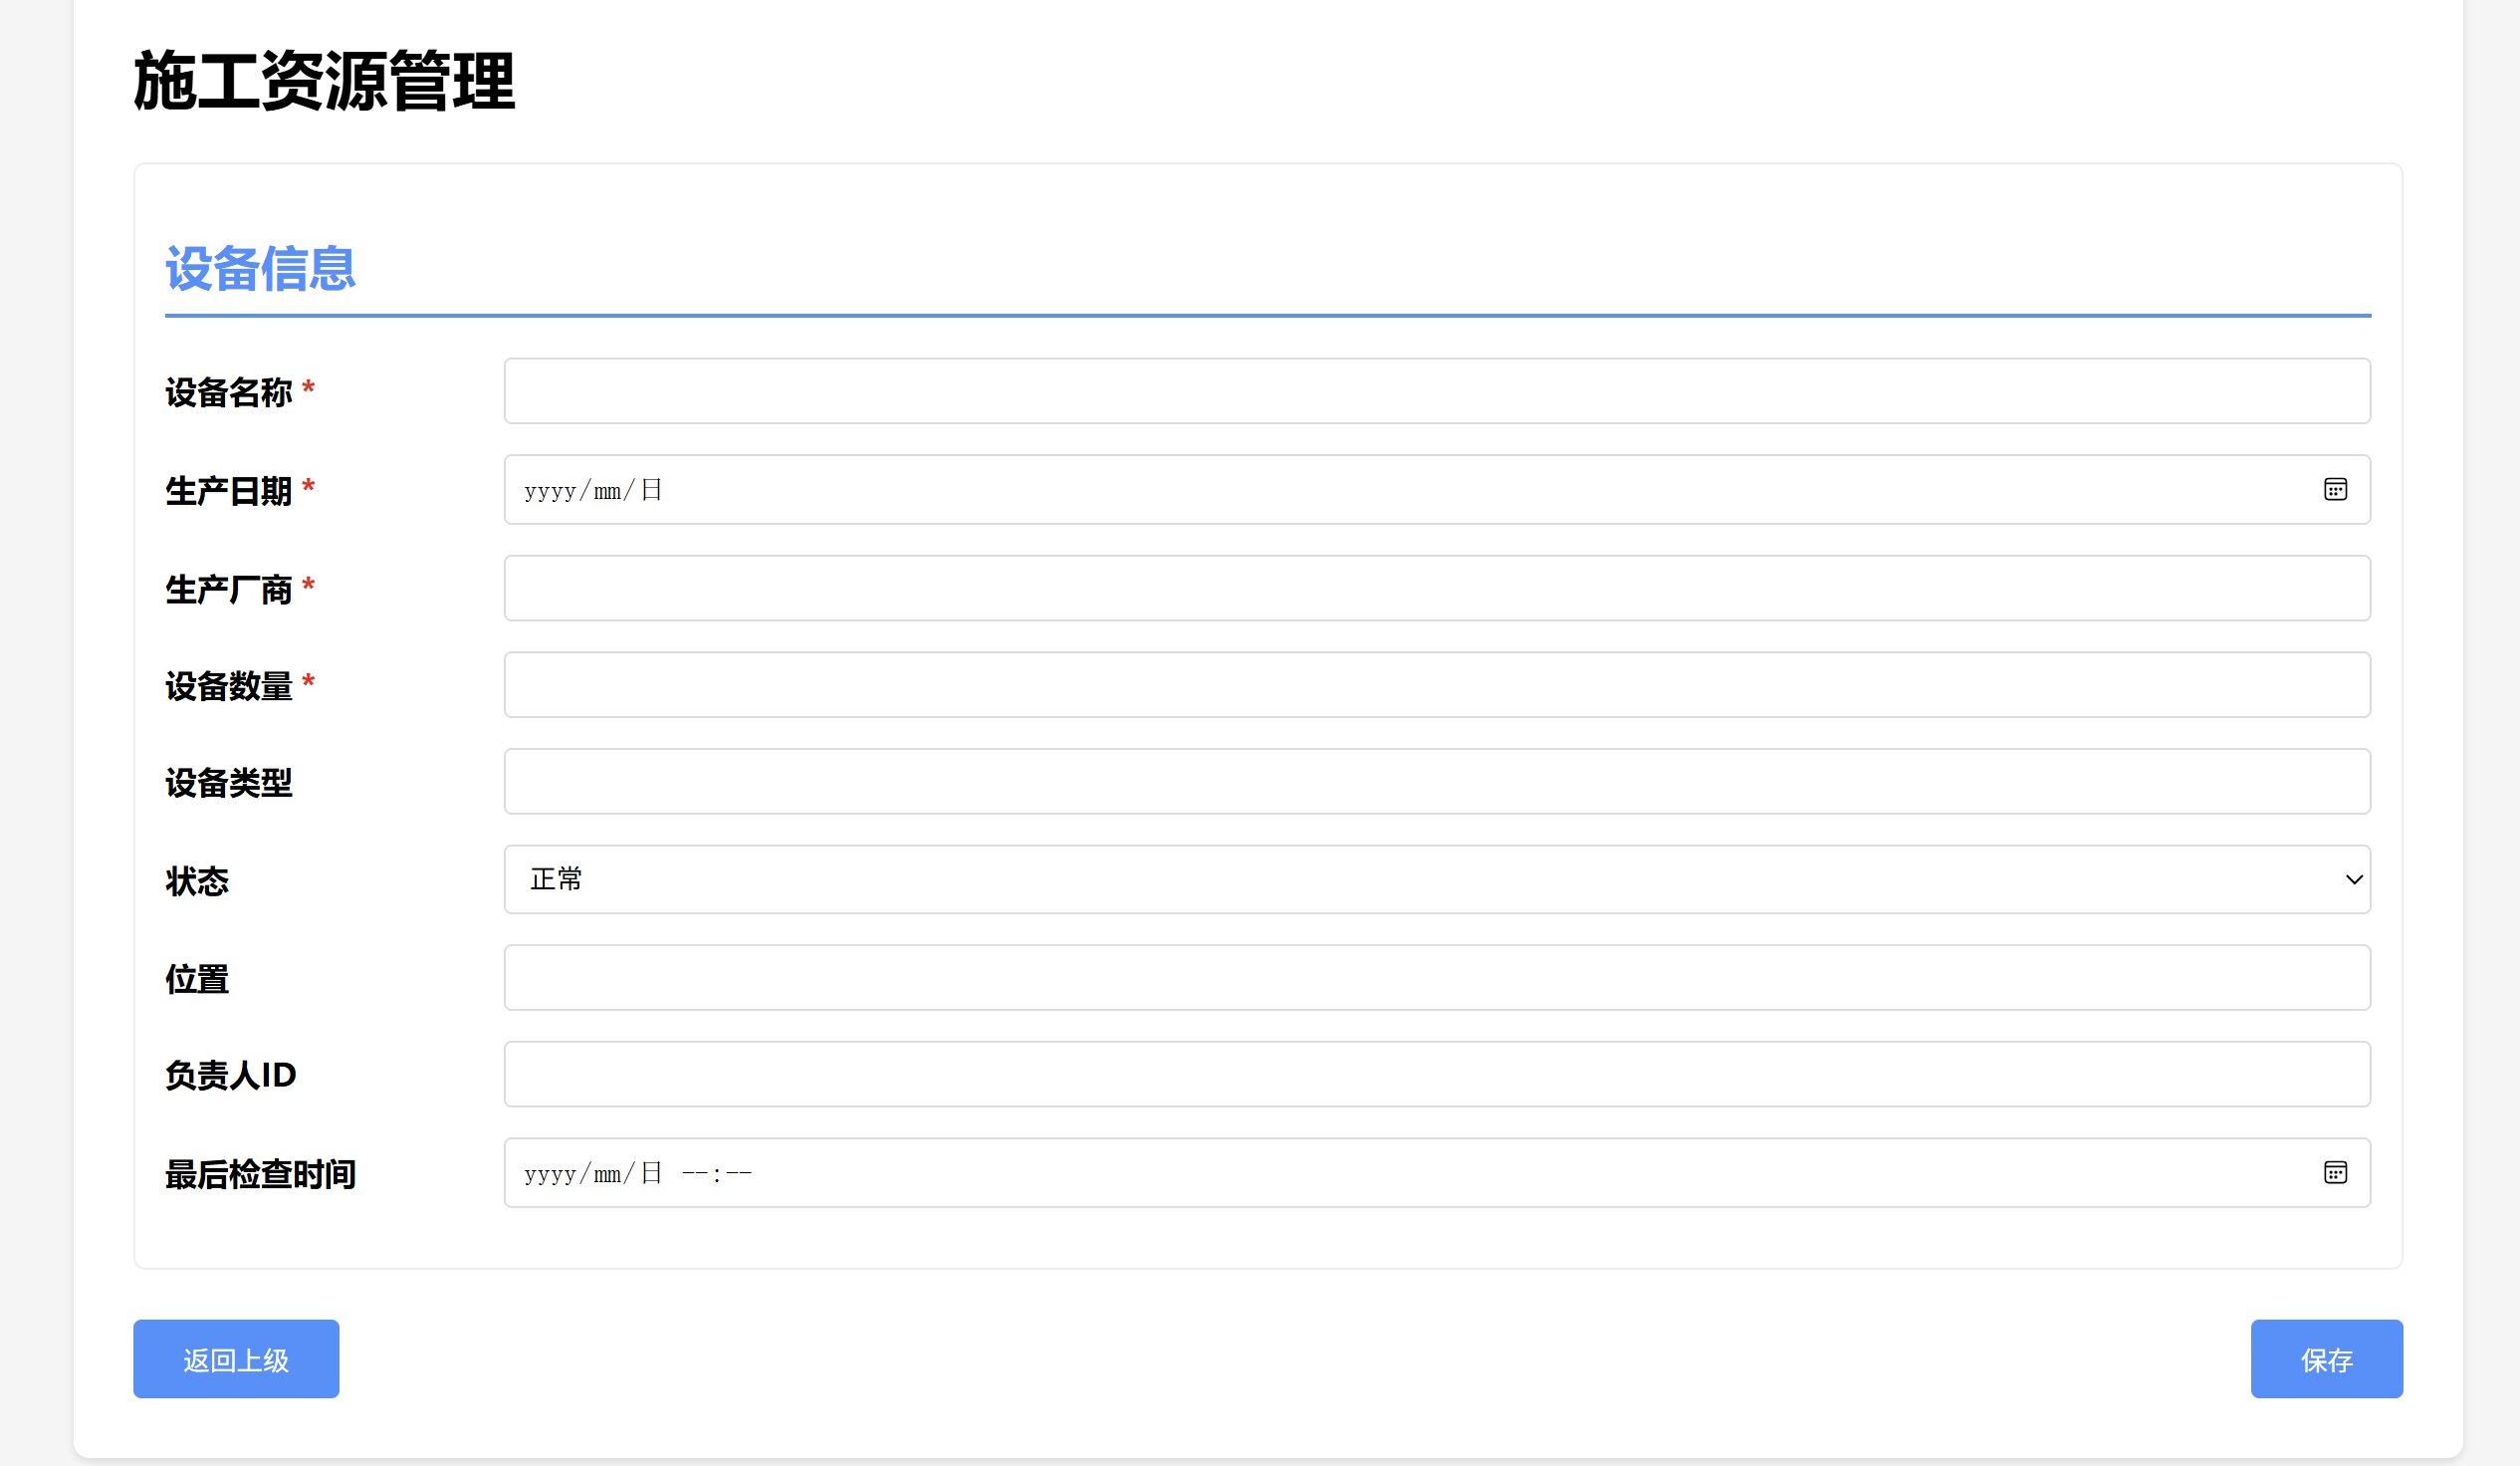Focus the 位置 input field
The width and height of the screenshot is (2520, 1466).
point(1436,977)
